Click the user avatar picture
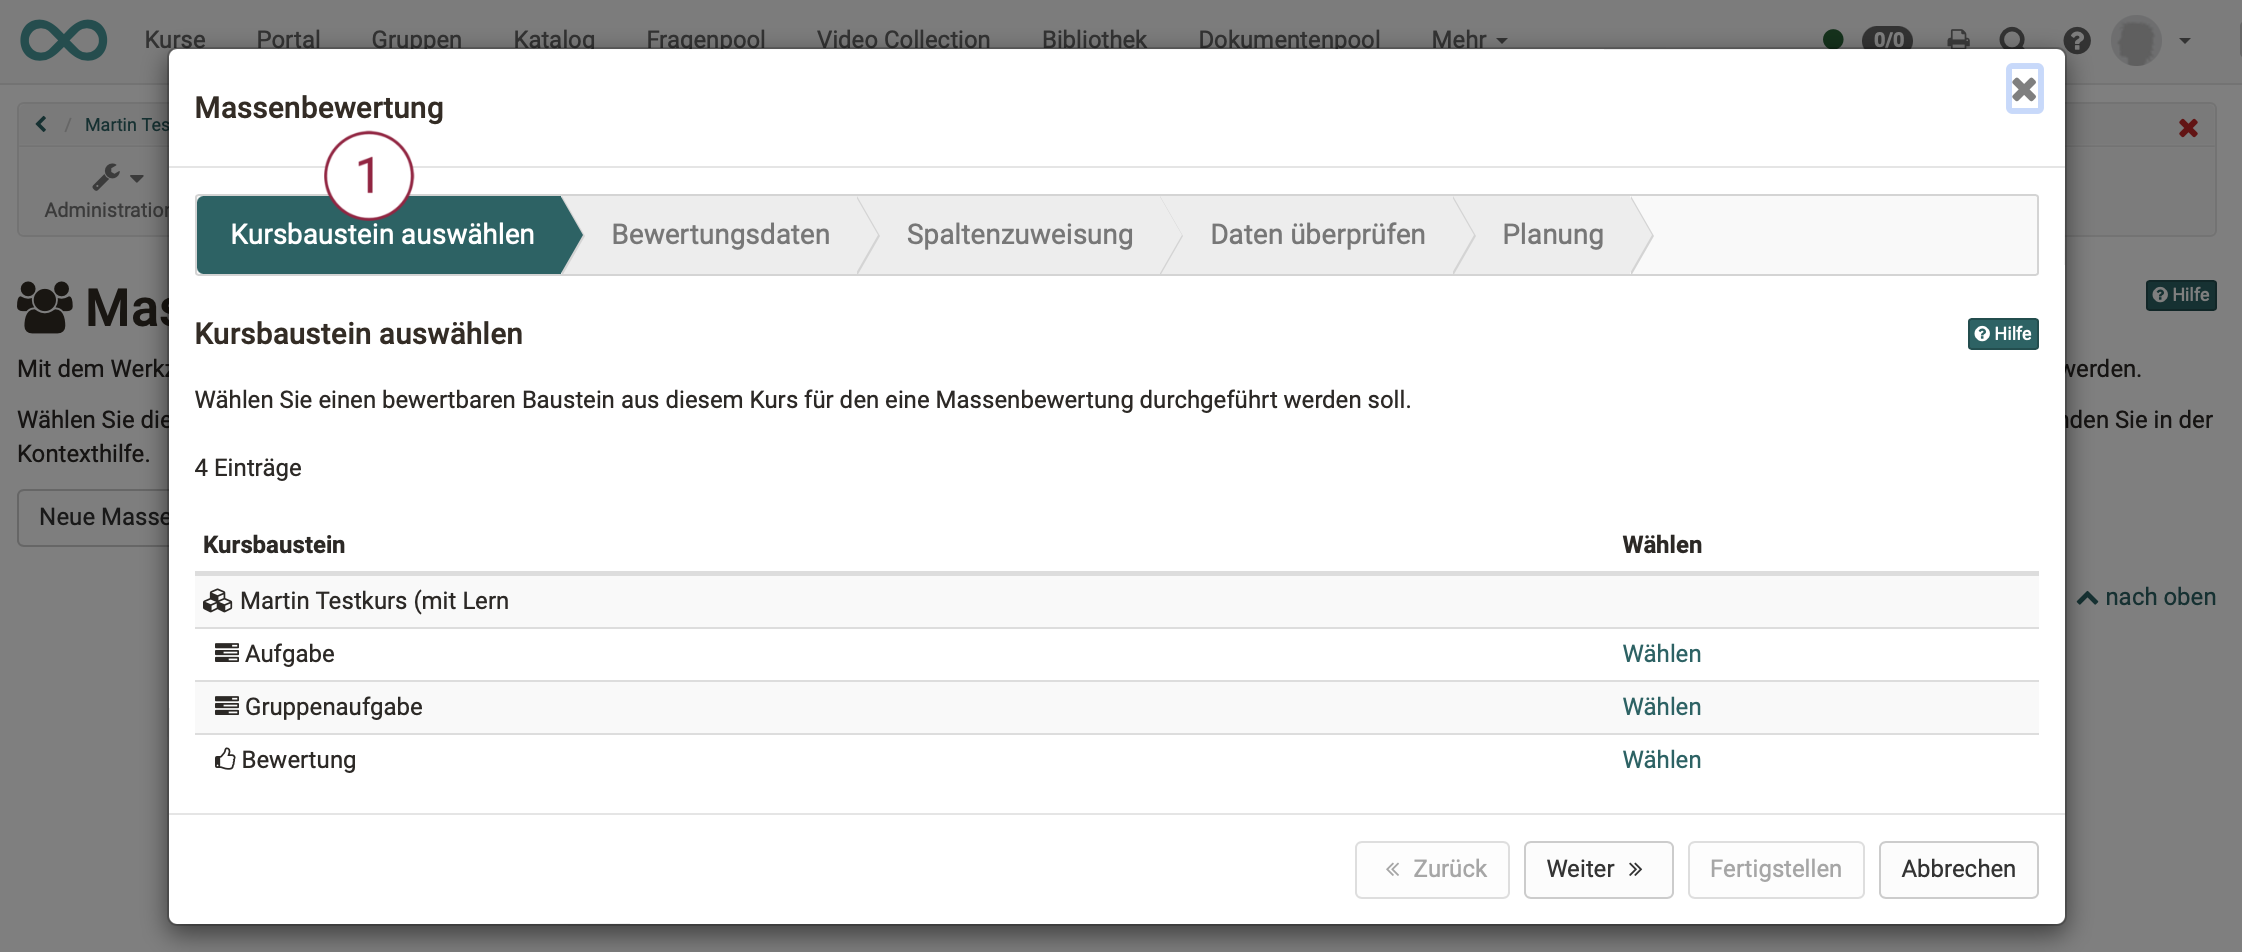Image resolution: width=2242 pixels, height=952 pixels. tap(2136, 40)
